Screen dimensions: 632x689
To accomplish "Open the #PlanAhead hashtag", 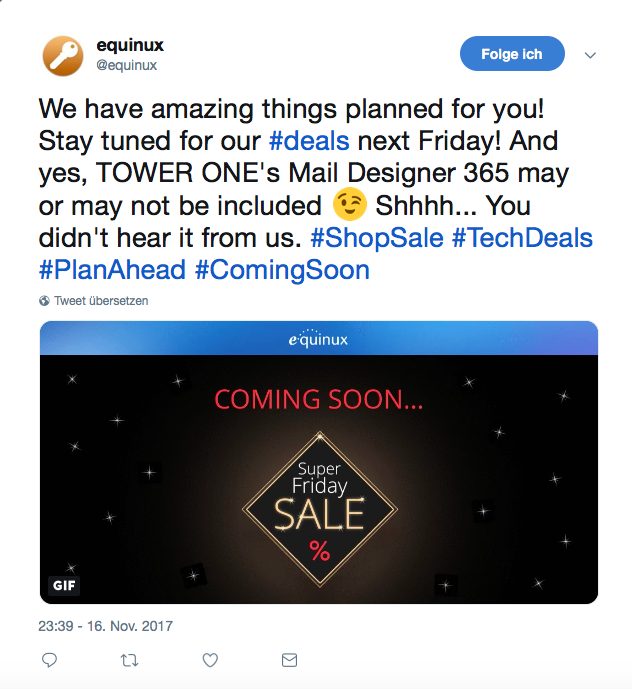I will pos(112,270).
